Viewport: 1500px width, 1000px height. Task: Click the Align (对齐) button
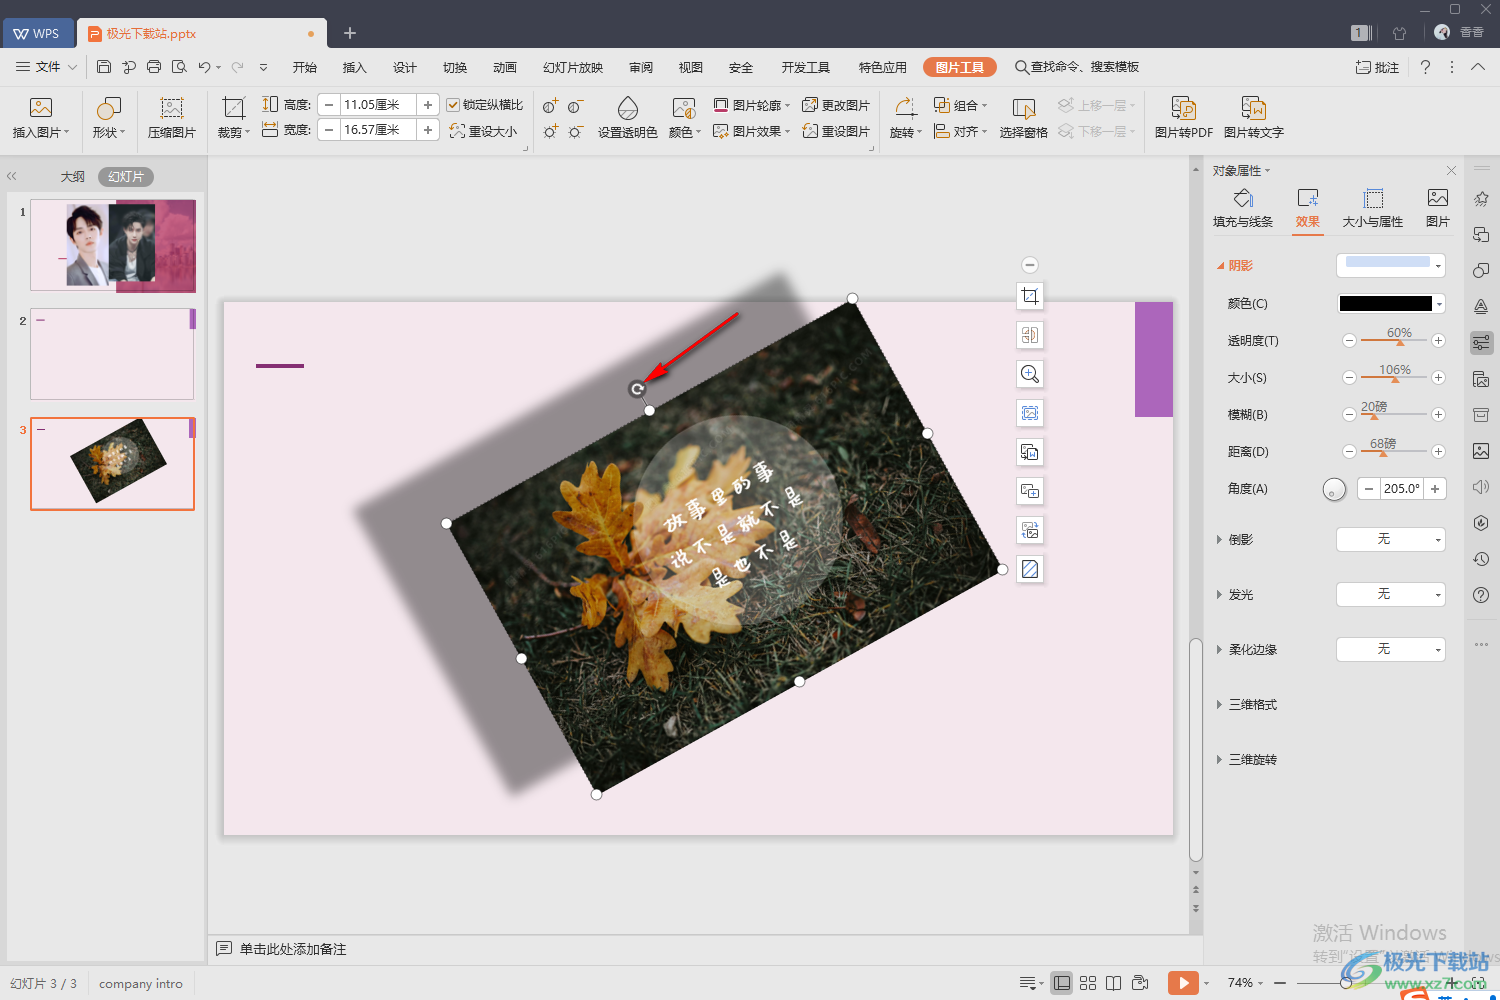coord(960,131)
